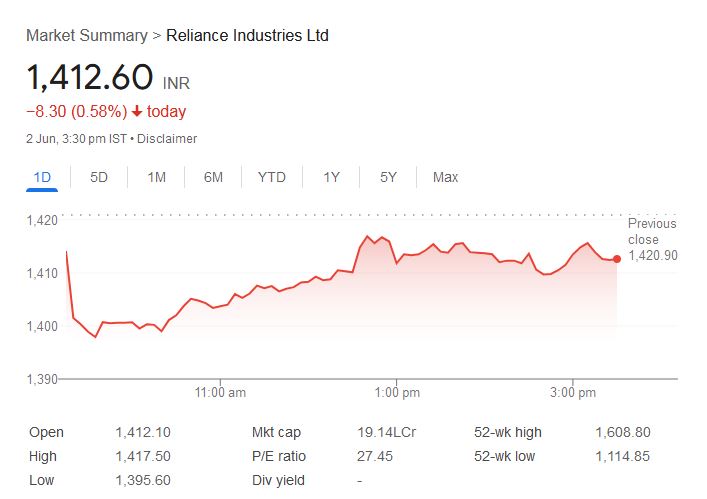Switch to the 5D tab
Screen dimensions: 707x499
[99, 177]
